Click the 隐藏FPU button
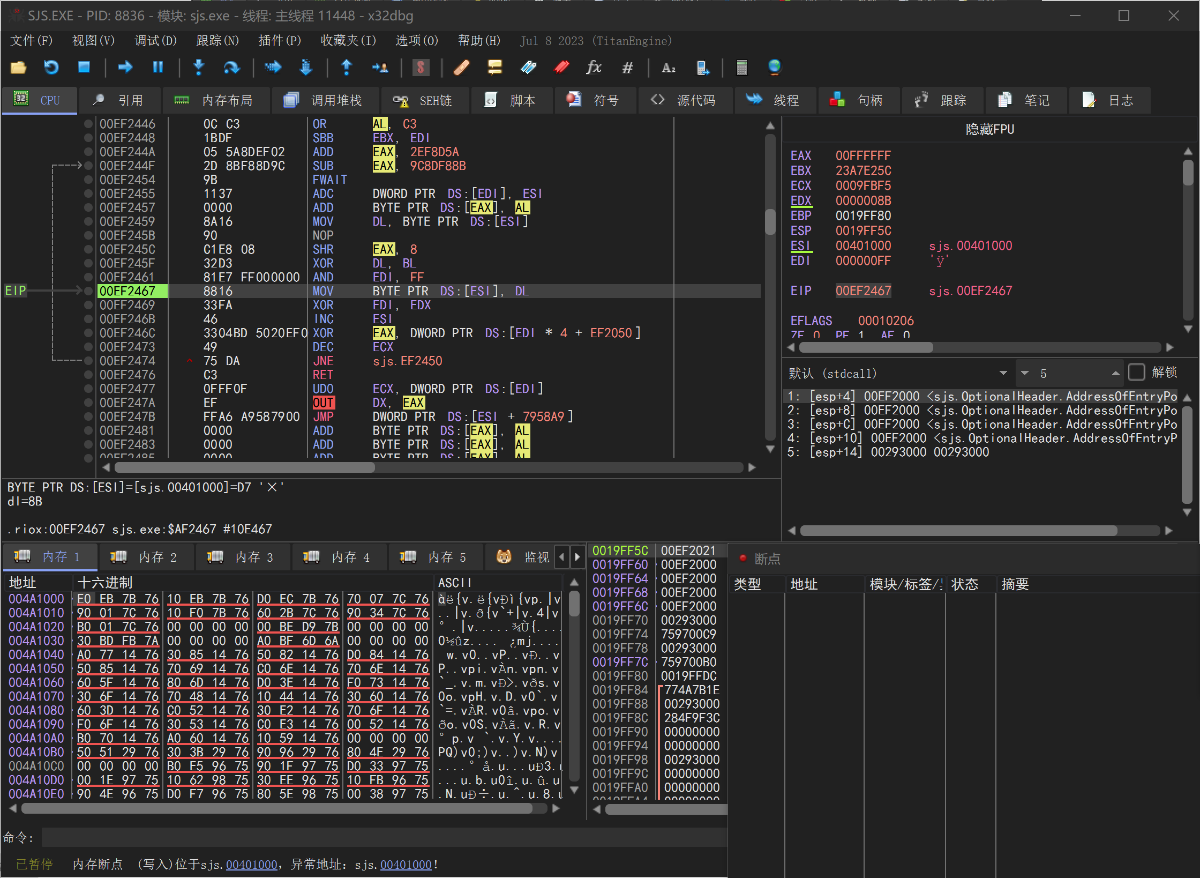The height and width of the screenshot is (878, 1200). tap(990, 129)
